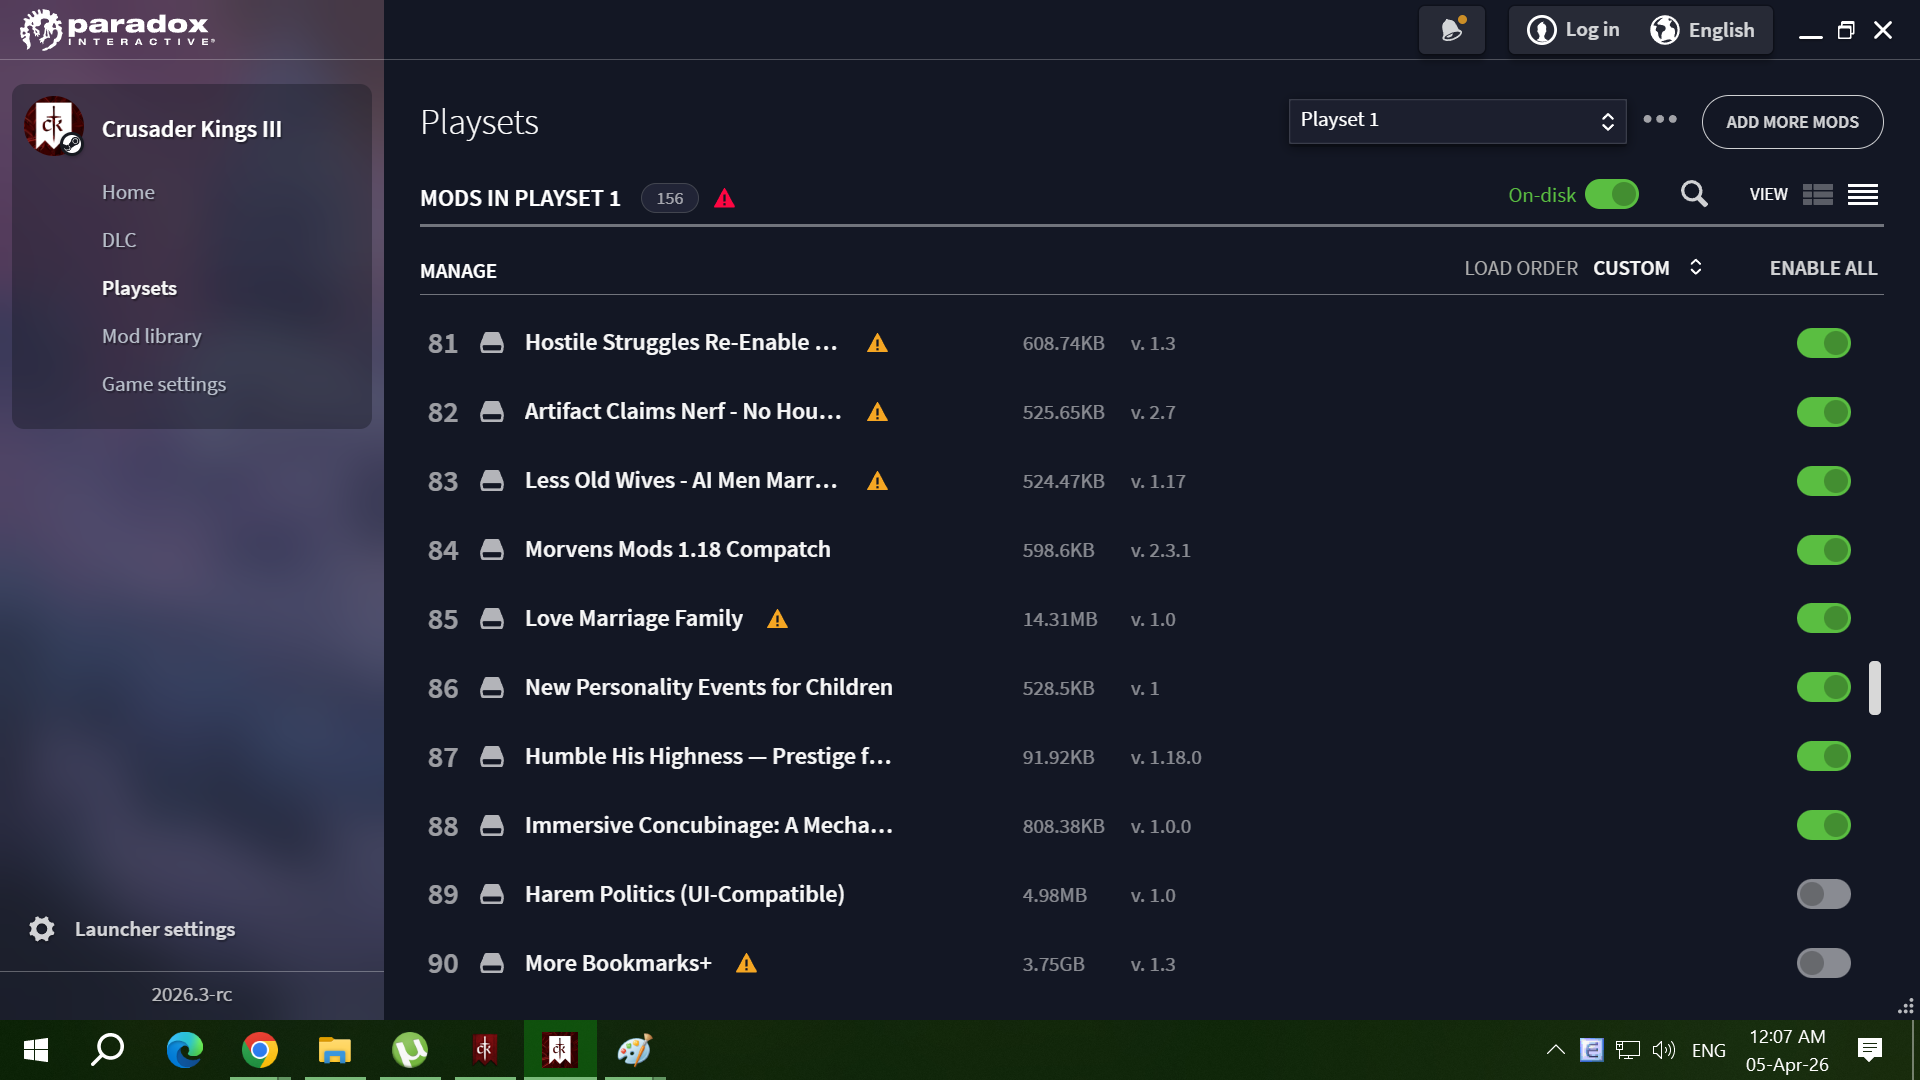Screen dimensions: 1920x1080
Task: Click the disk icon for Morvens Mods
Action: [x=492, y=550]
